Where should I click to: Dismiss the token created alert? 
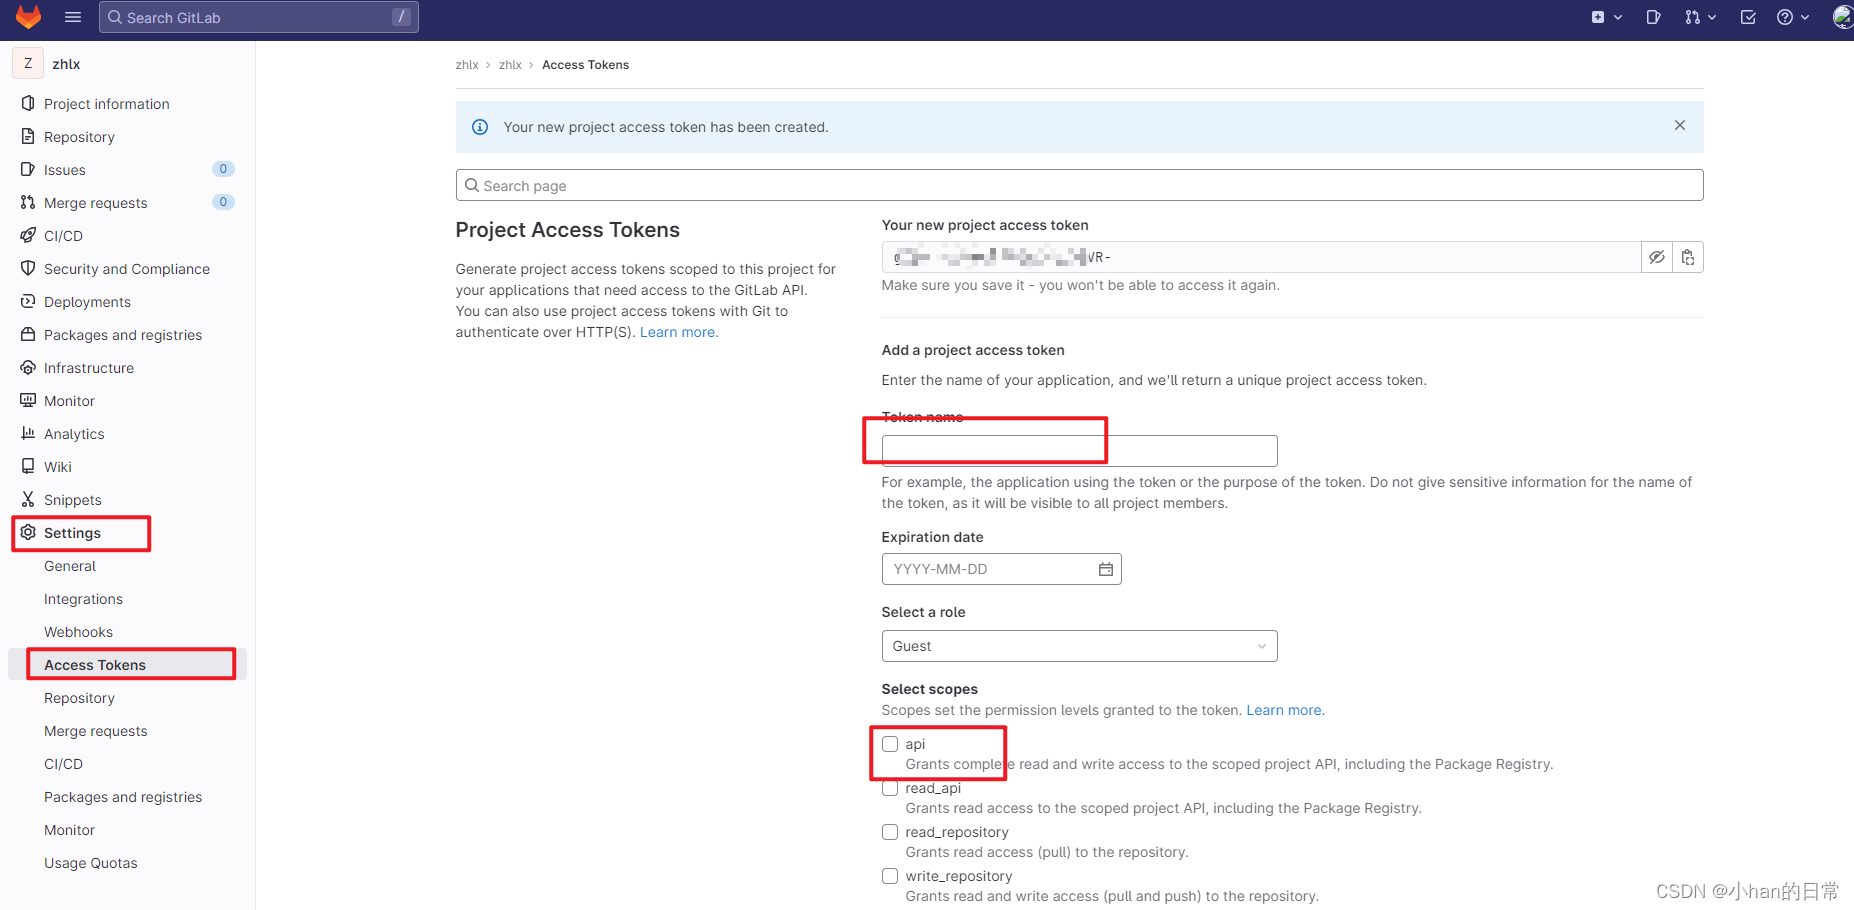(1680, 125)
